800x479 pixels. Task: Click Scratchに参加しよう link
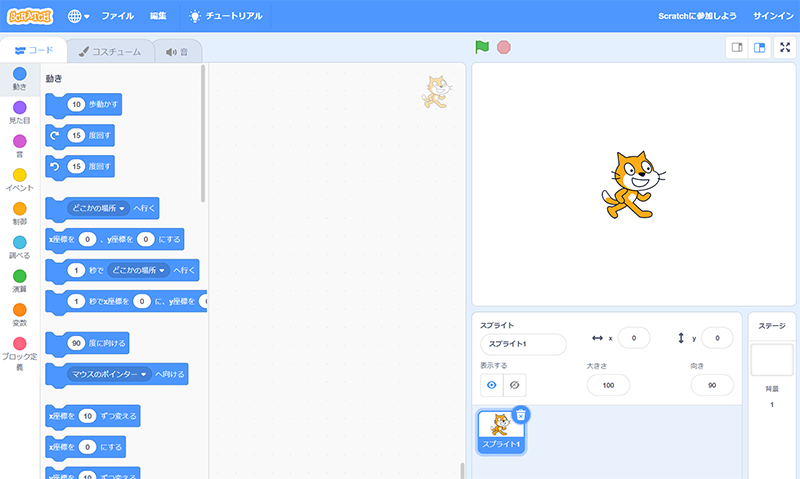[x=697, y=16]
